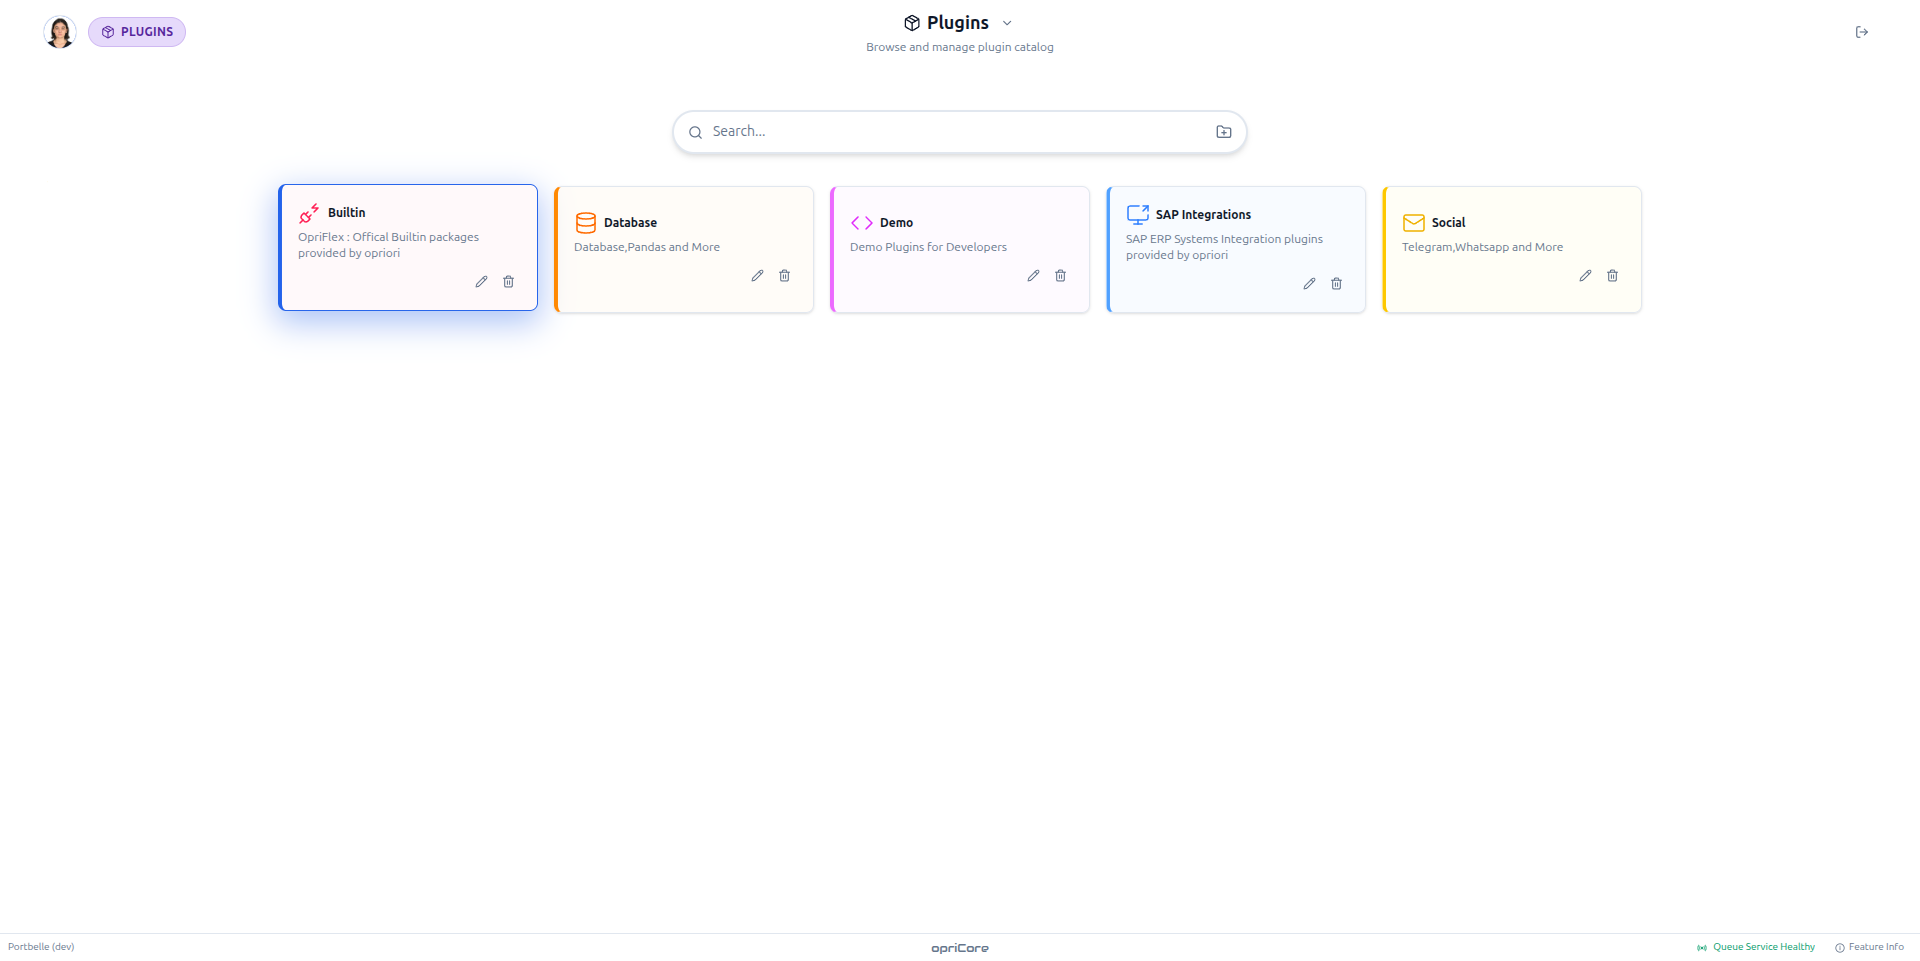Edit the Database category pencil icon
The height and width of the screenshot is (961, 1920).
coord(757,276)
